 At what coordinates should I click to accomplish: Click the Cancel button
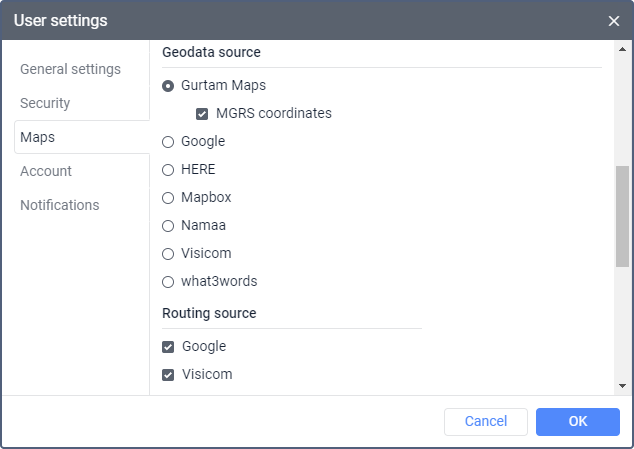486,422
